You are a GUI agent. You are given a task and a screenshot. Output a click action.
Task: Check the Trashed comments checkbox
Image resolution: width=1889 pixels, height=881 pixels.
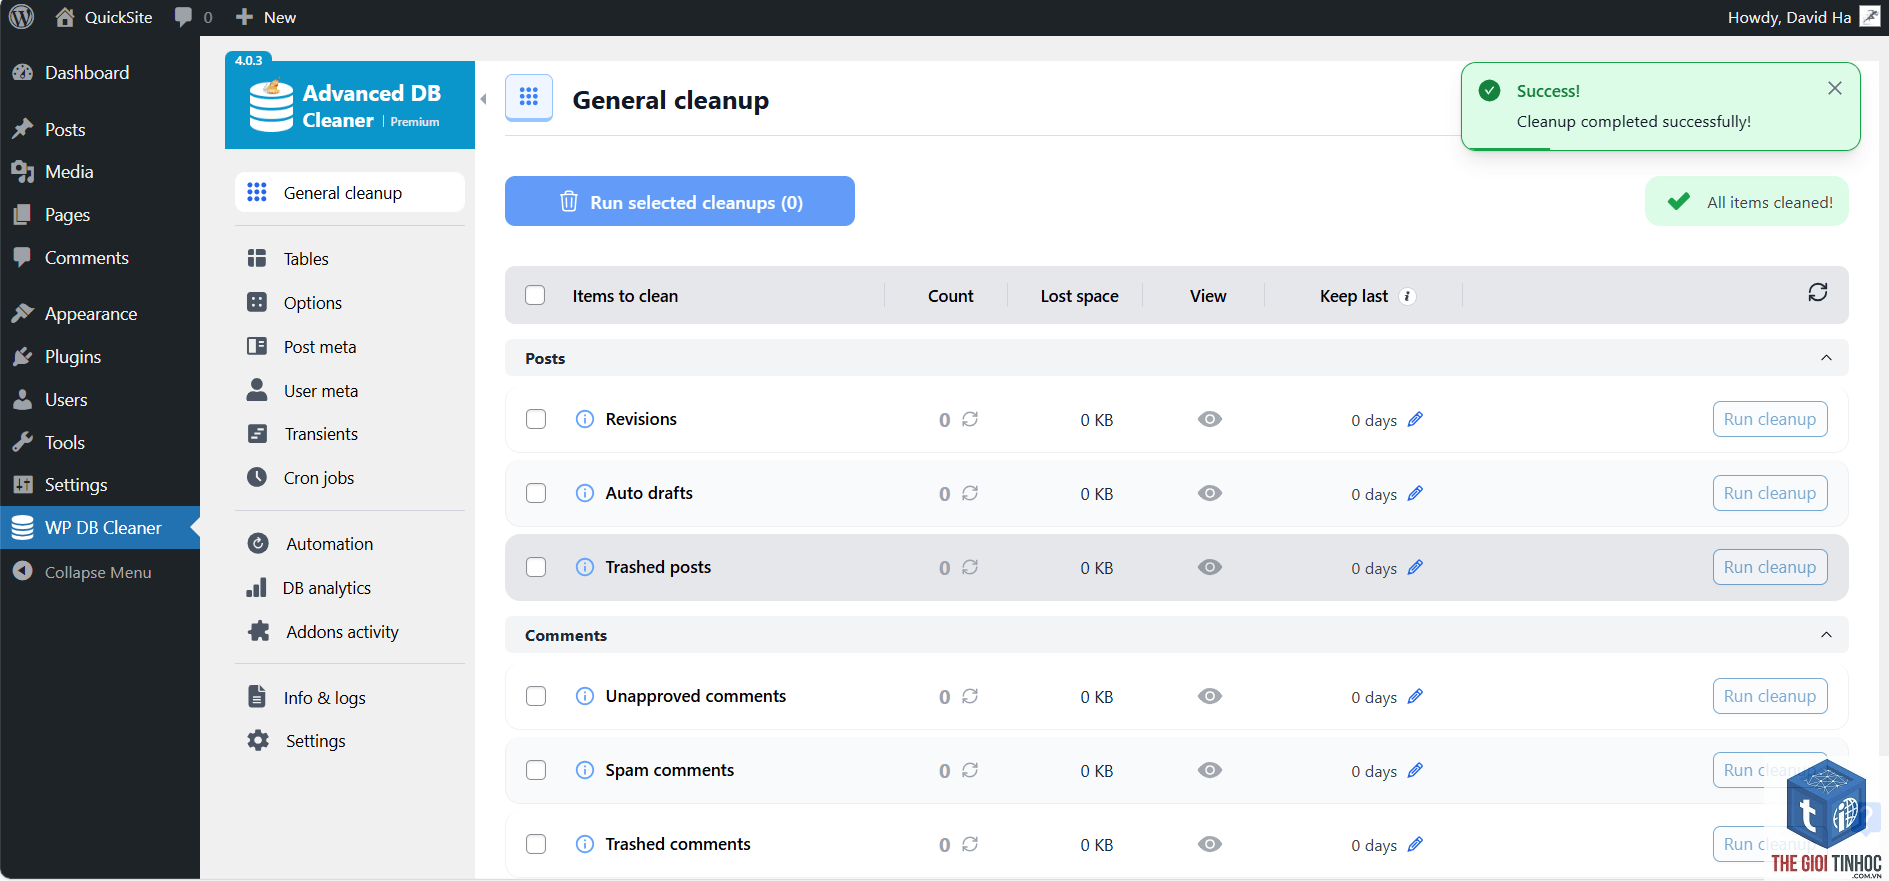536,844
